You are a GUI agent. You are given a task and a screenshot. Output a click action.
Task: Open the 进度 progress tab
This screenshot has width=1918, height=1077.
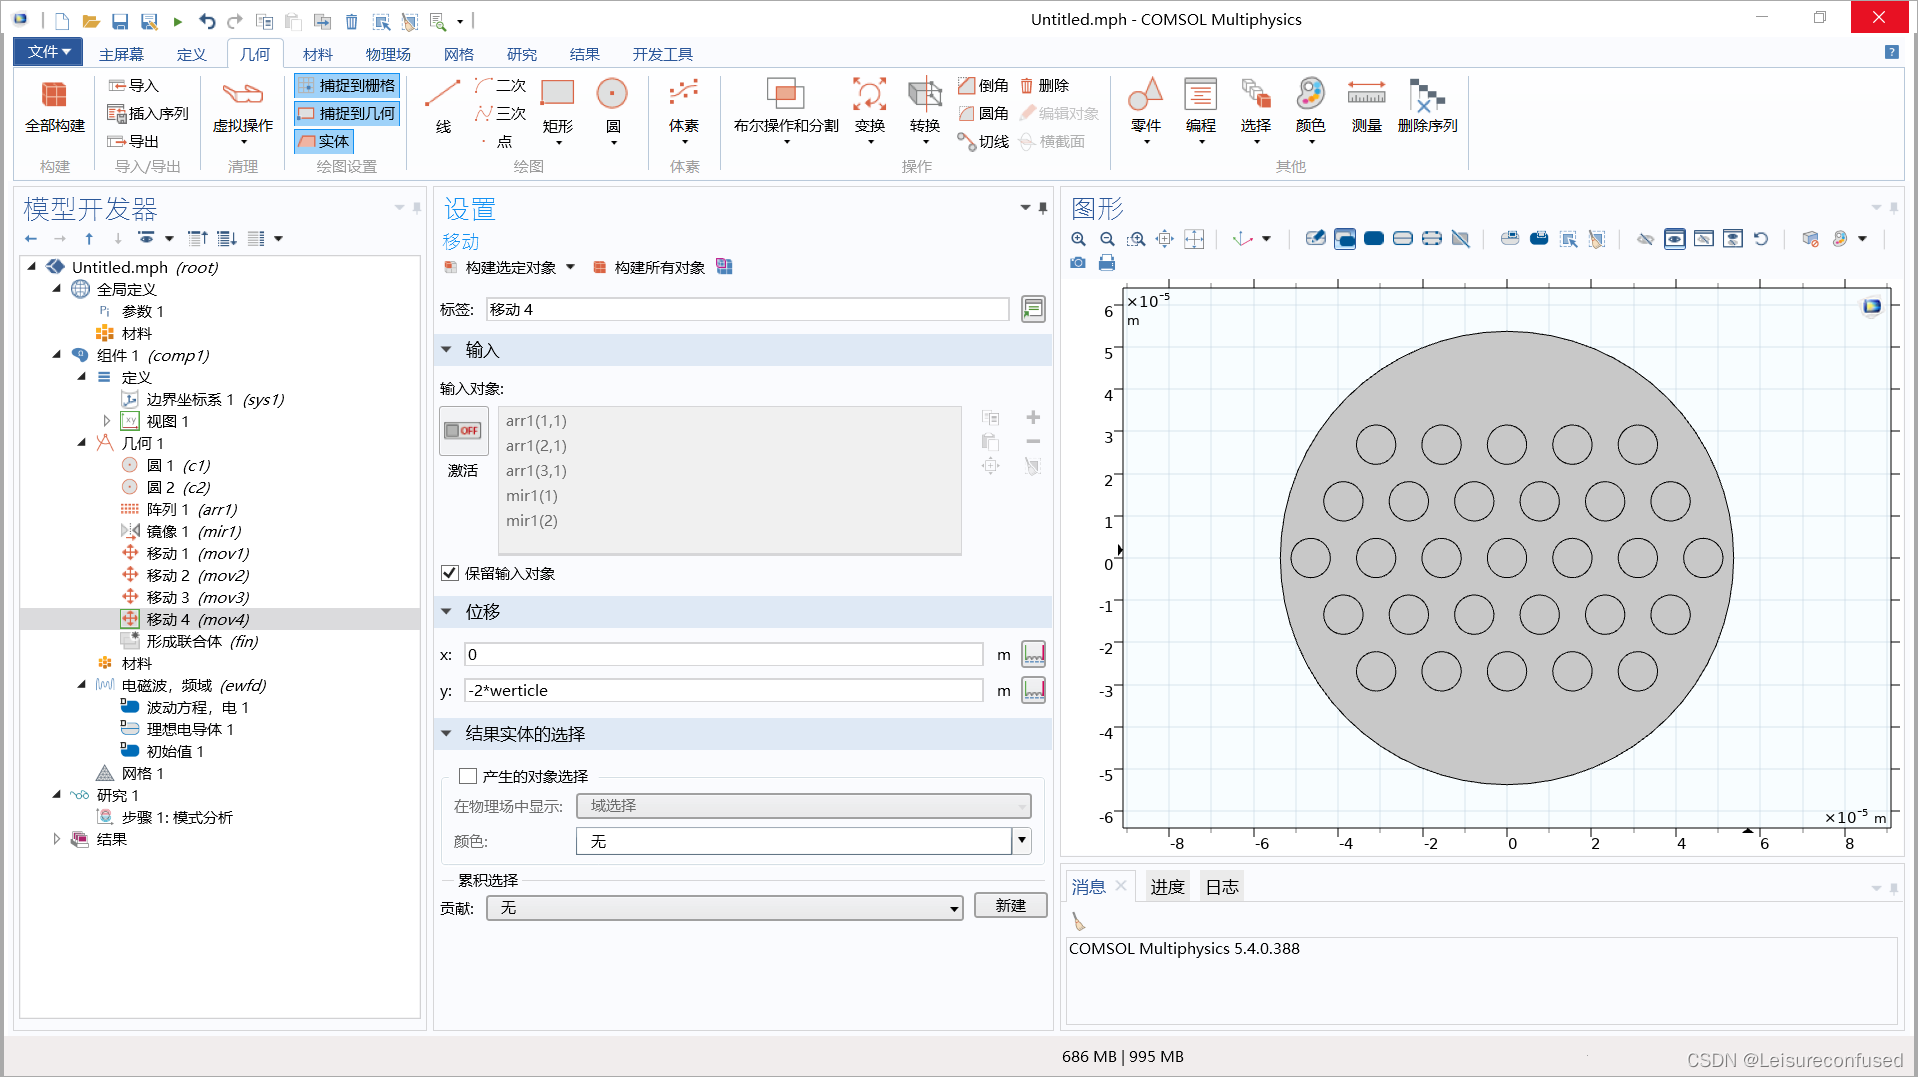tap(1167, 887)
